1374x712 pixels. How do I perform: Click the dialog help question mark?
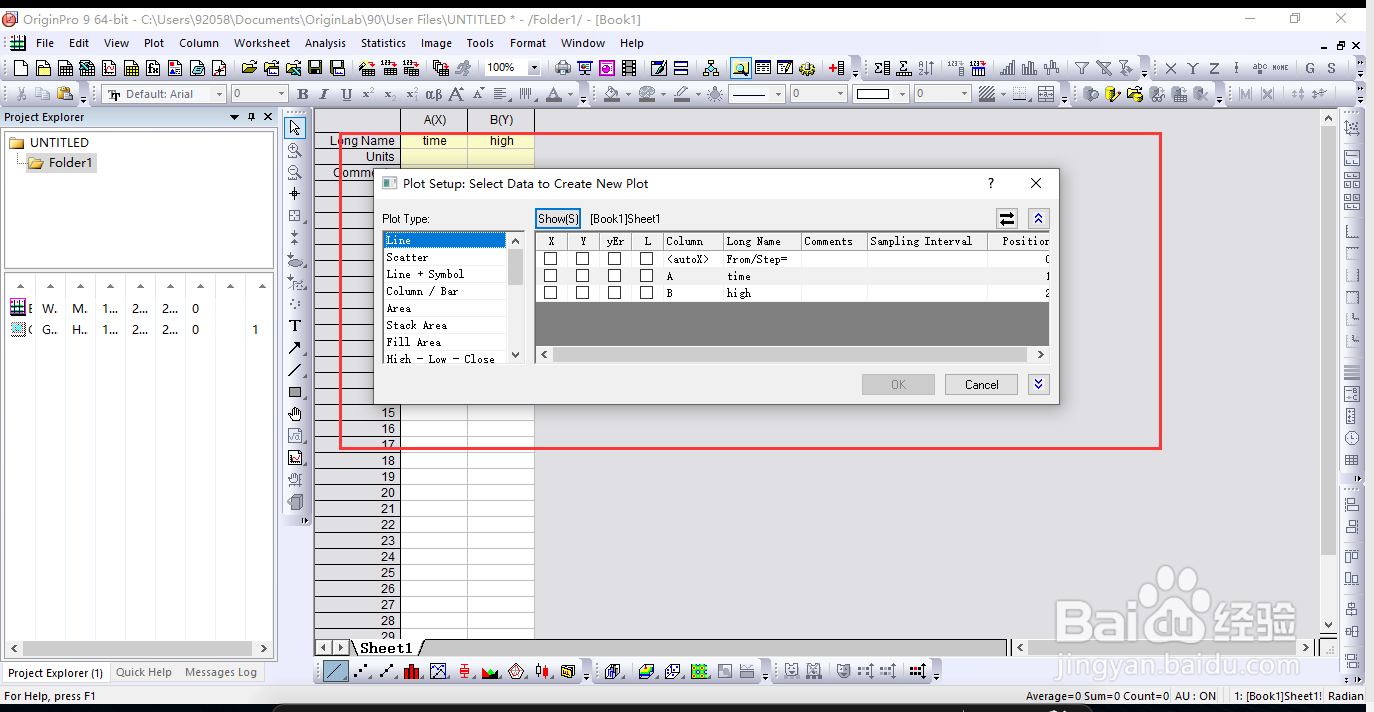(991, 183)
